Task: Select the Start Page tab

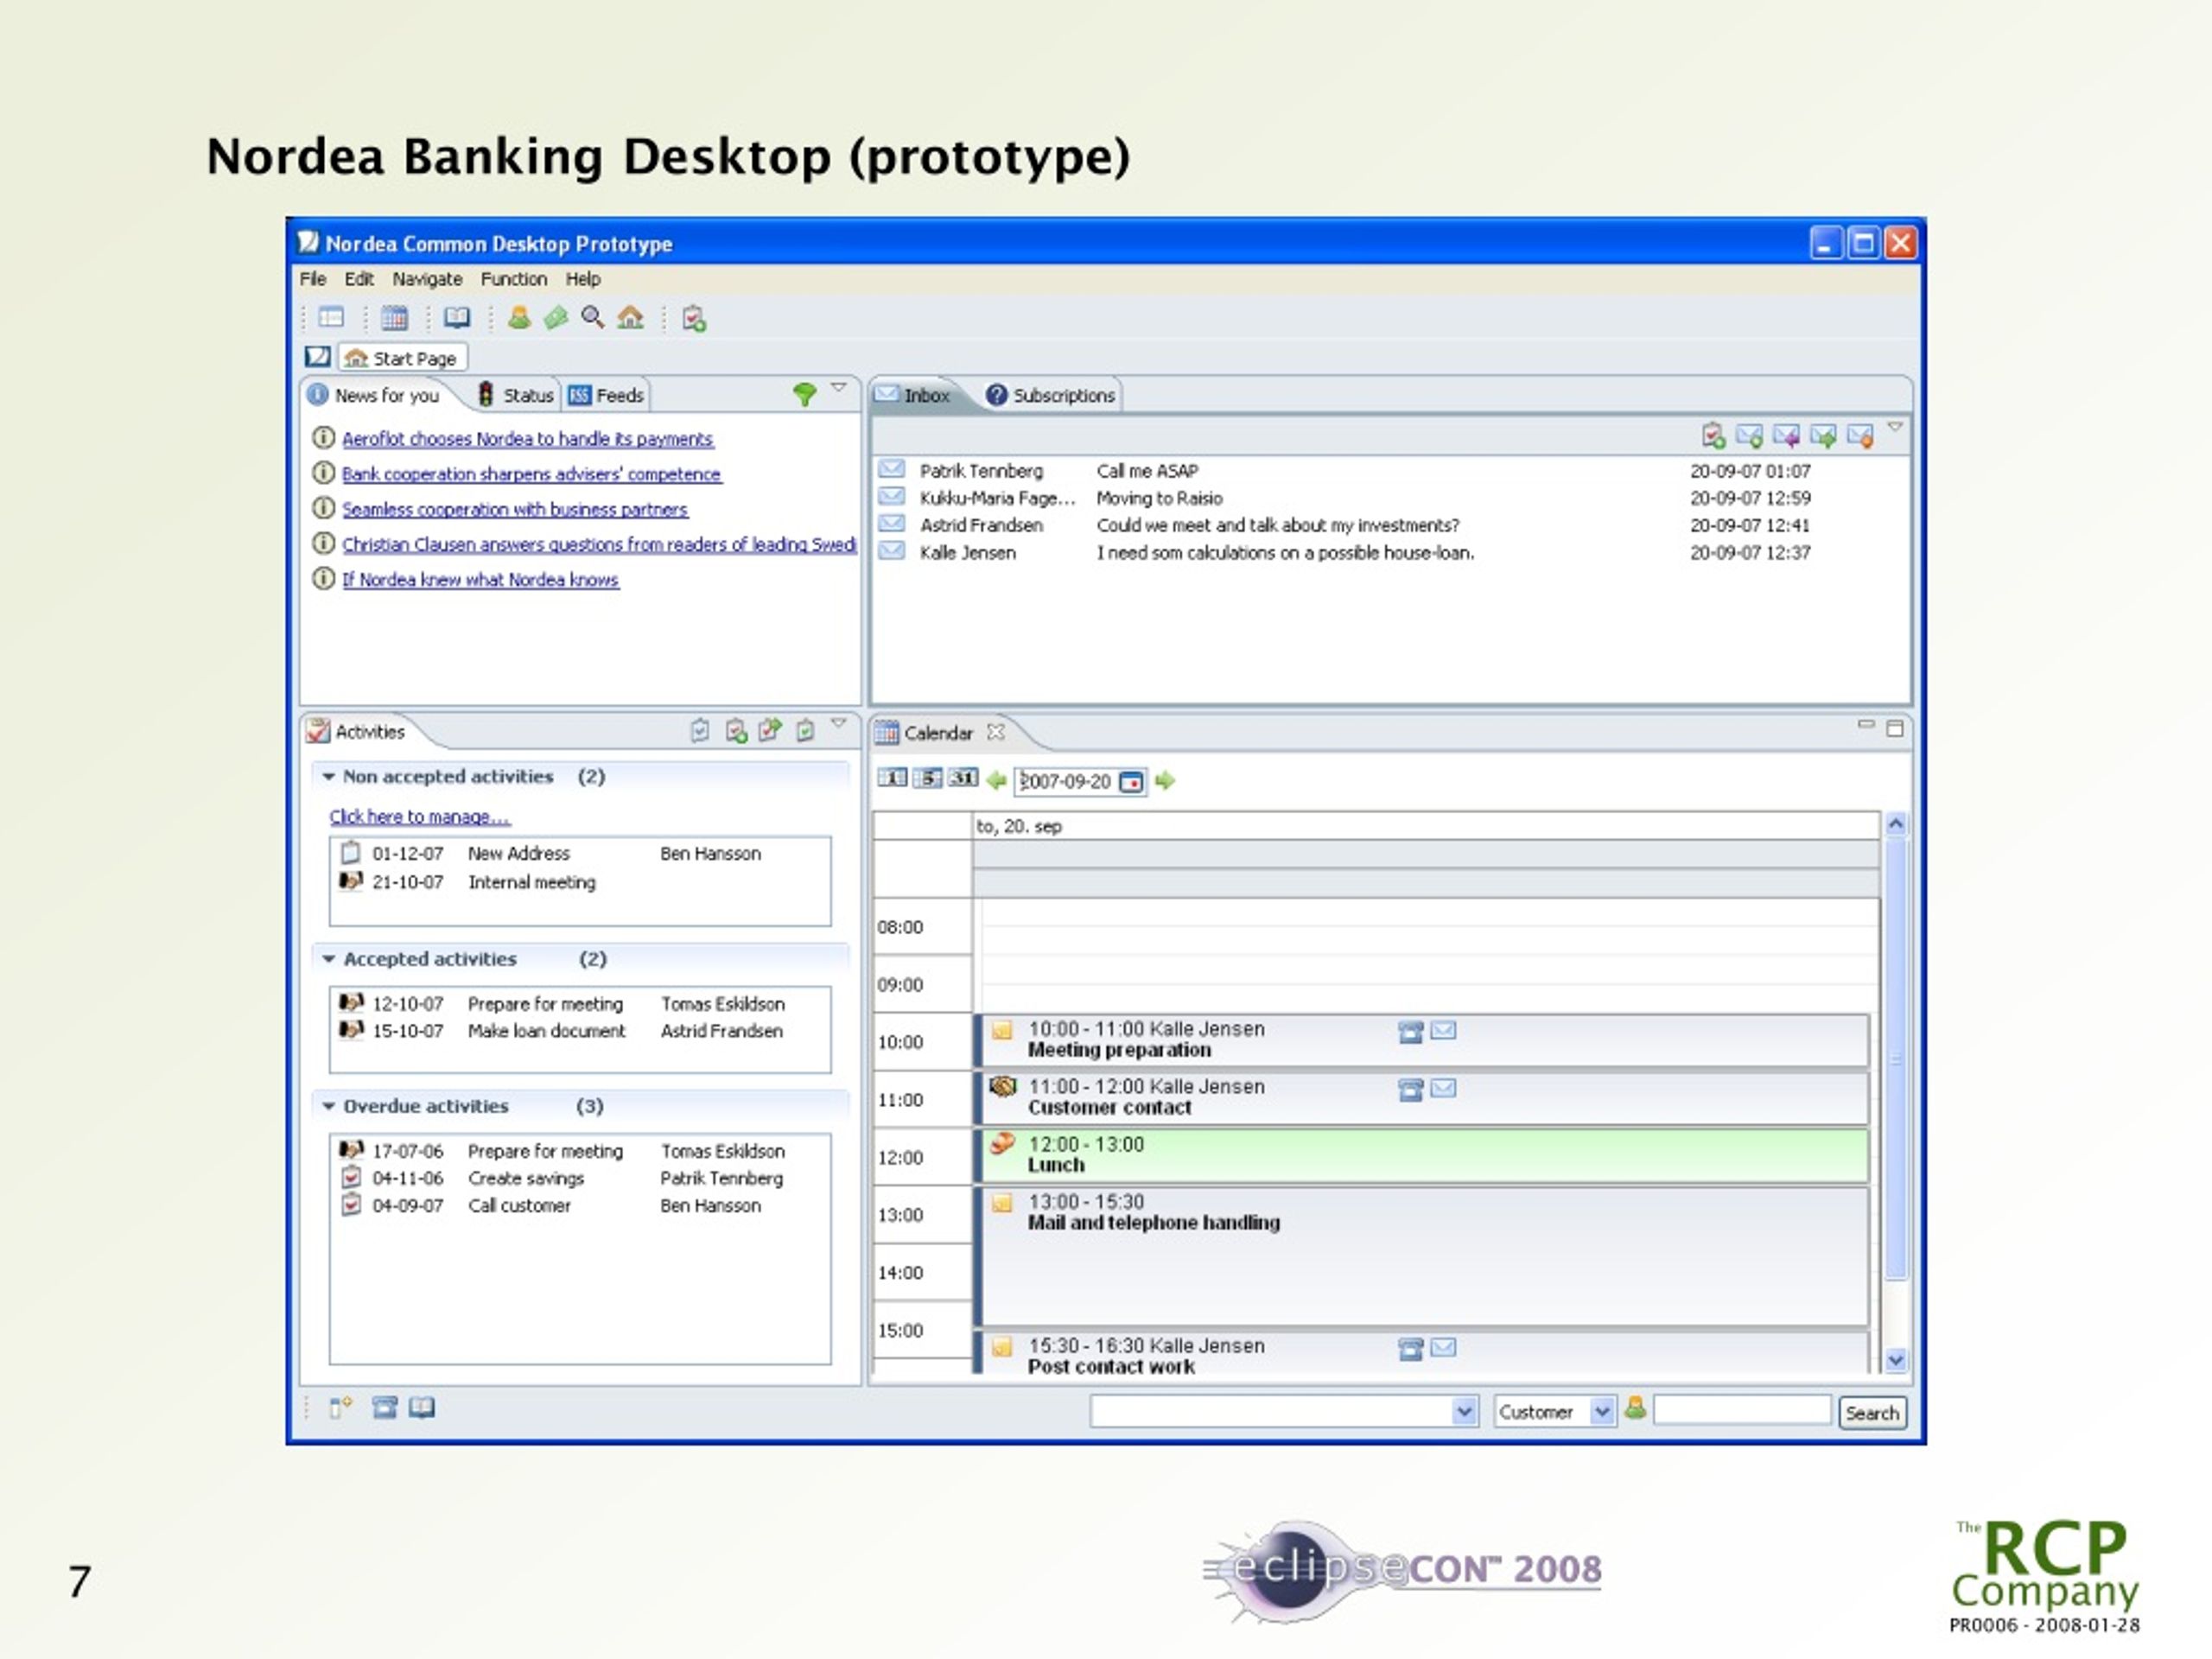Action: point(402,358)
